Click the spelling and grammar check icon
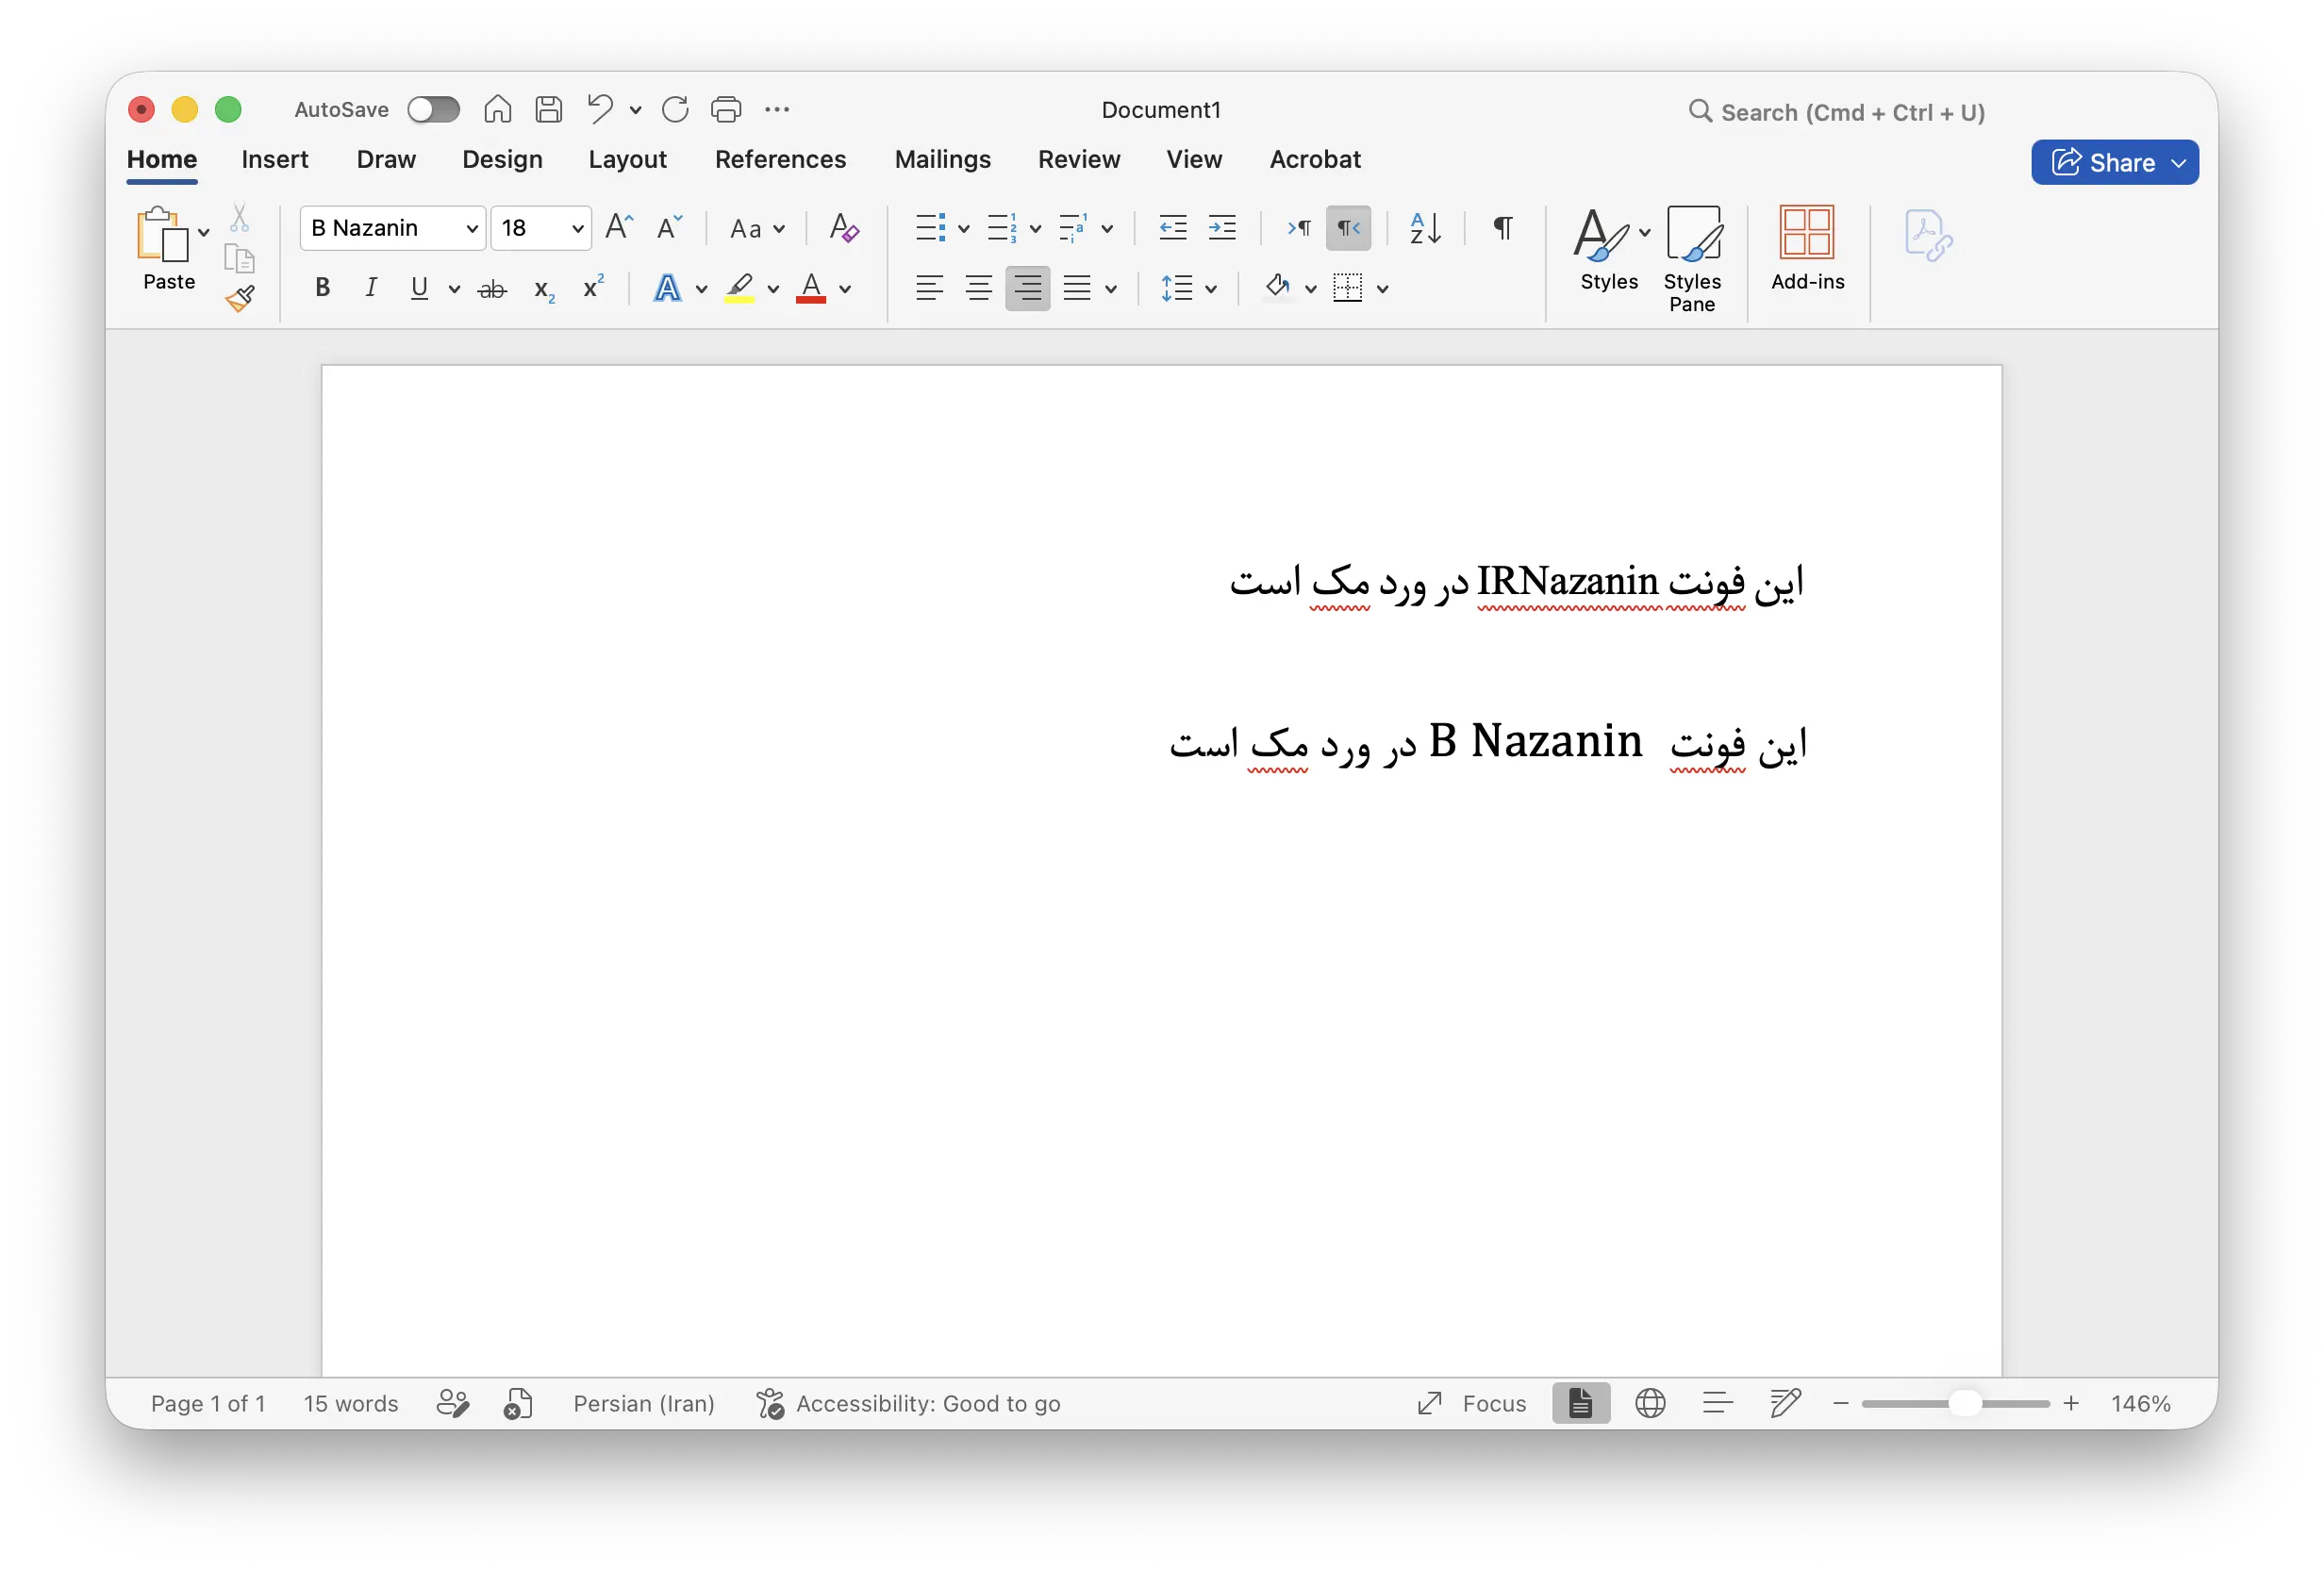Image resolution: width=2324 pixels, height=1569 pixels. point(518,1403)
